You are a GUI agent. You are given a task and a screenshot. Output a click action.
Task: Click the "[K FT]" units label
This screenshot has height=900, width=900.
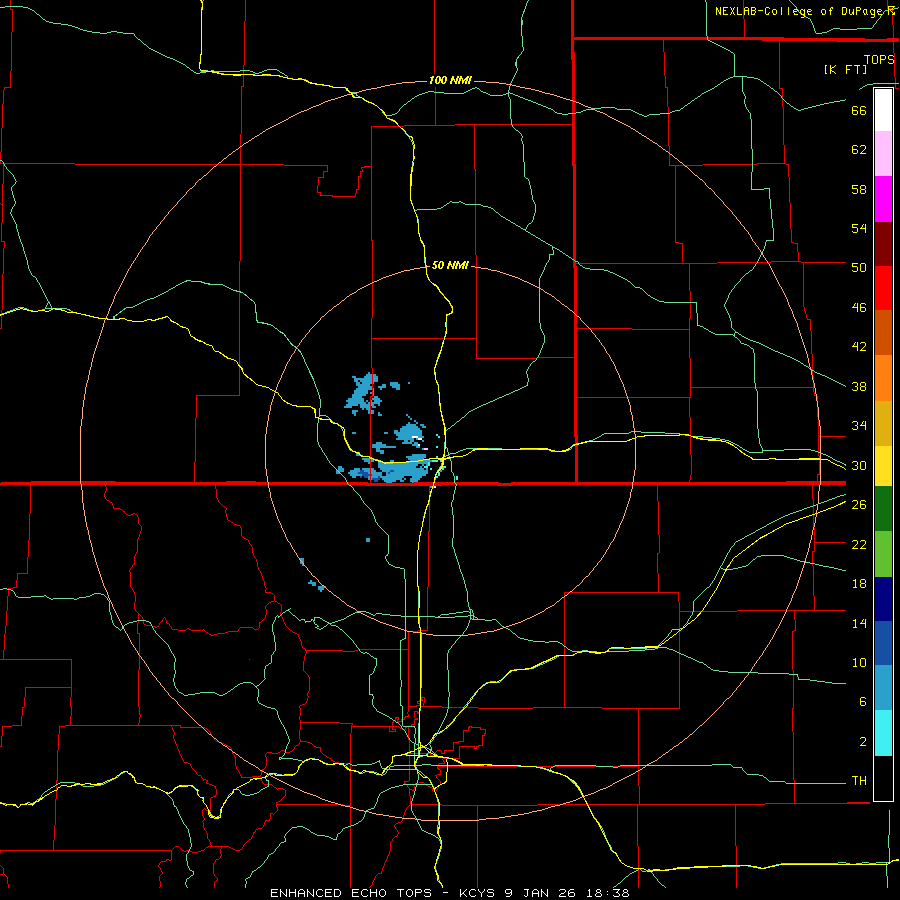tap(845, 69)
